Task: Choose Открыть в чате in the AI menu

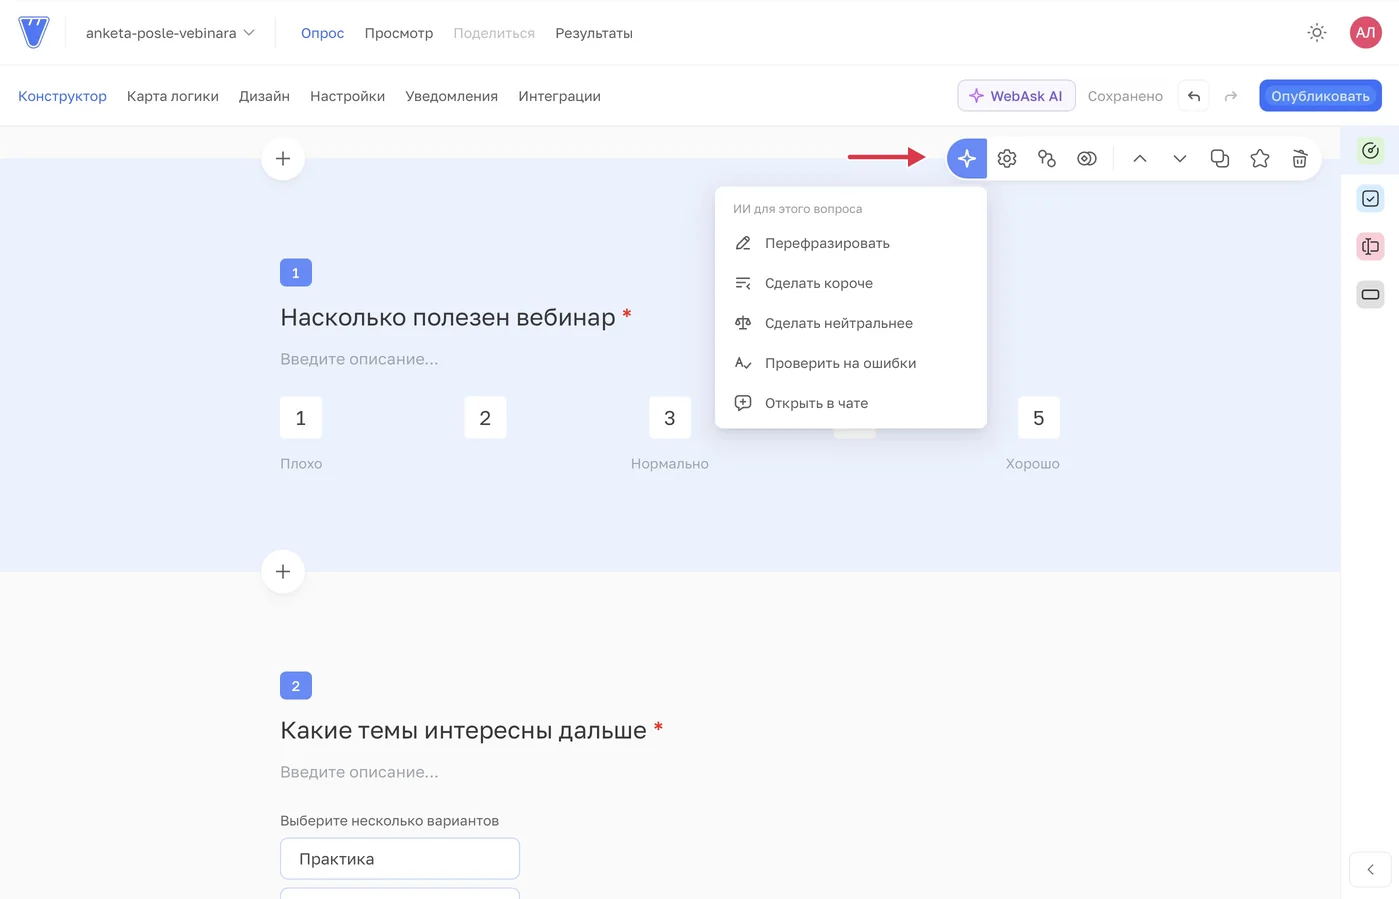Action: tap(851, 403)
